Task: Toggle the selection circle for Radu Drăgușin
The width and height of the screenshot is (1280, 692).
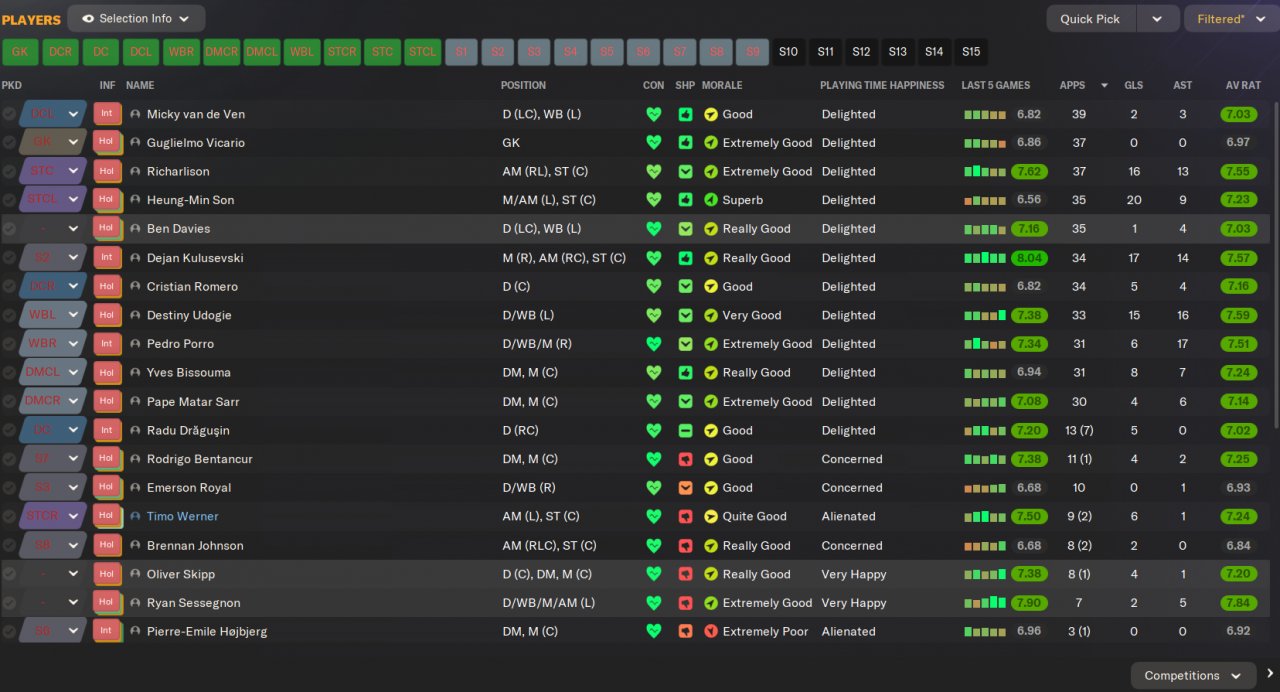Action: [x=9, y=430]
